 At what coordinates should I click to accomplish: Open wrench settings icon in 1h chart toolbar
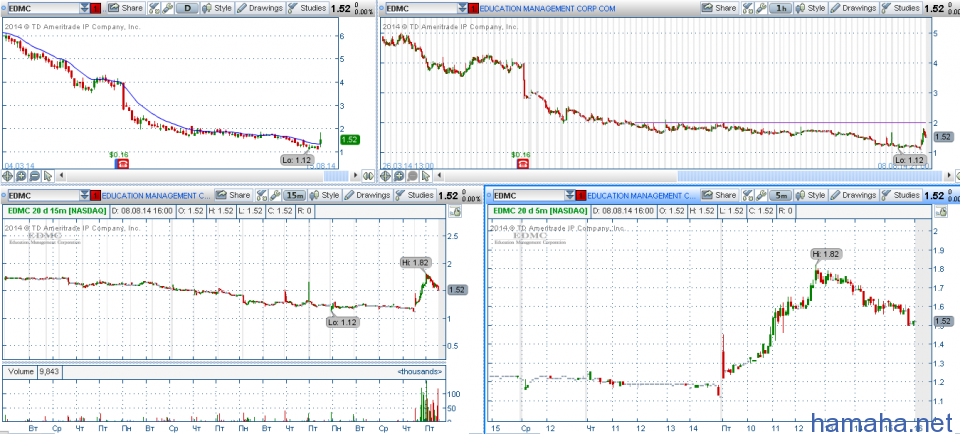[760, 9]
